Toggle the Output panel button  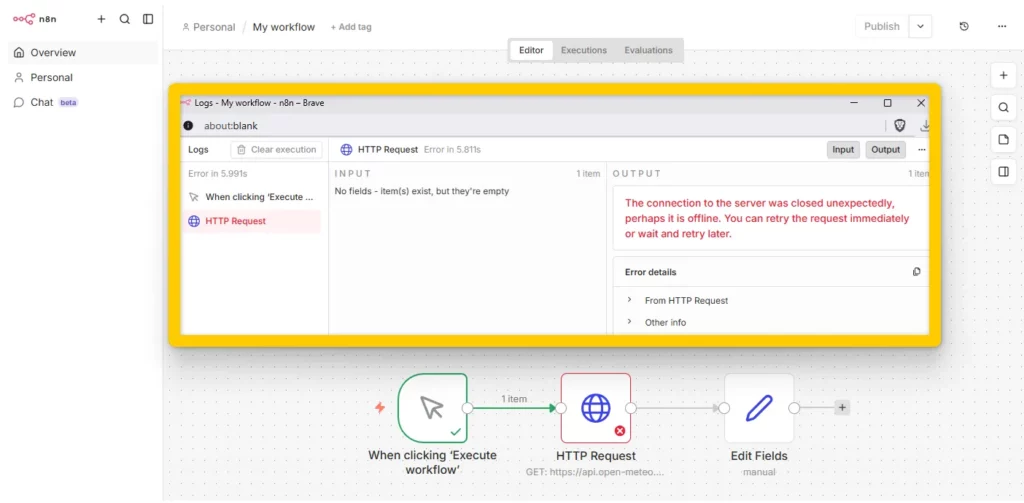click(x=886, y=150)
